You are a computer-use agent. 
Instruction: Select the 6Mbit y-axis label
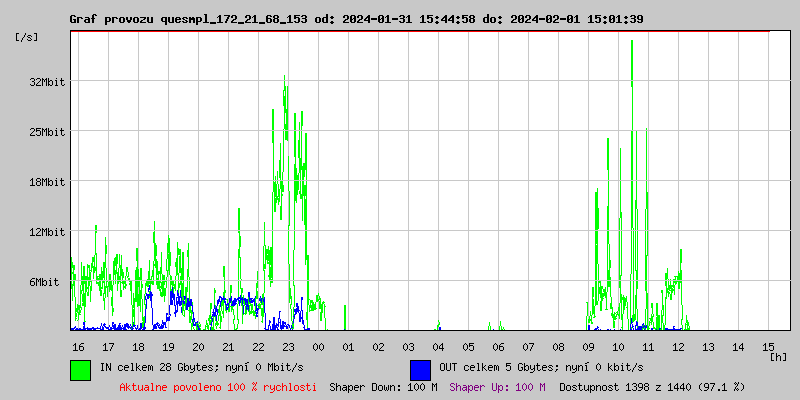[44, 282]
